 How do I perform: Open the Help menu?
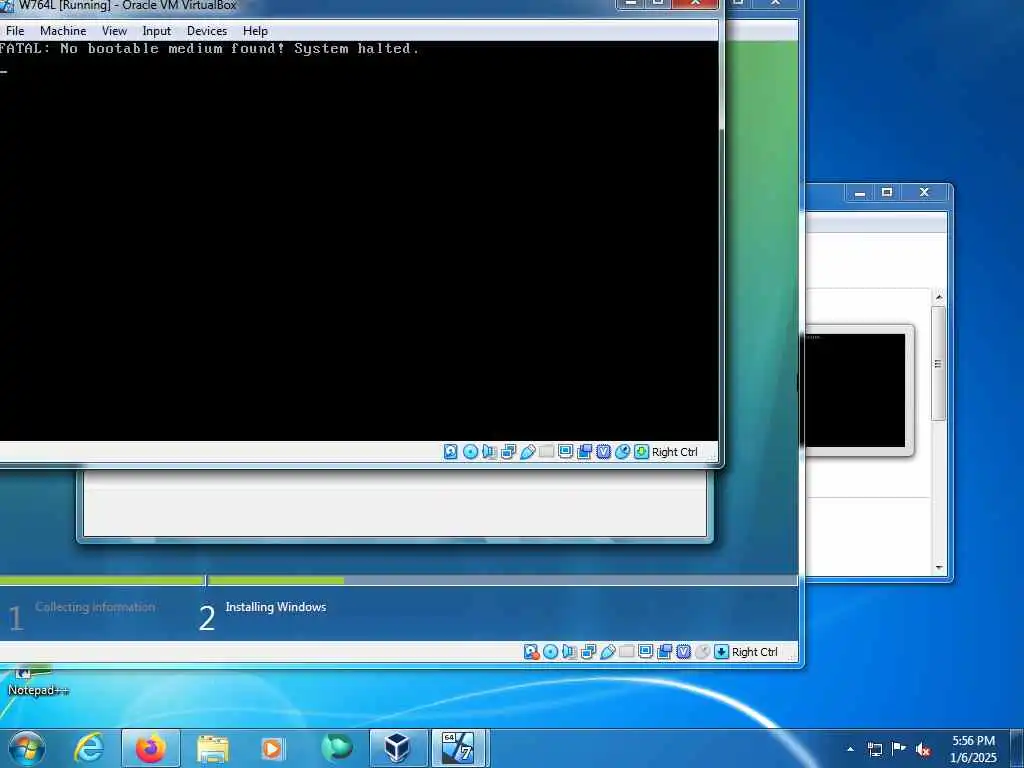pos(255,31)
